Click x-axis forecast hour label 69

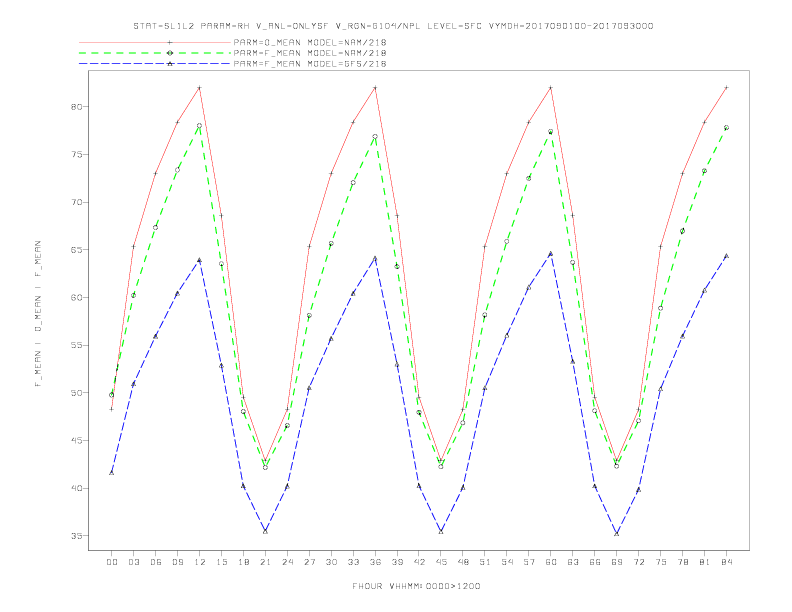617,562
